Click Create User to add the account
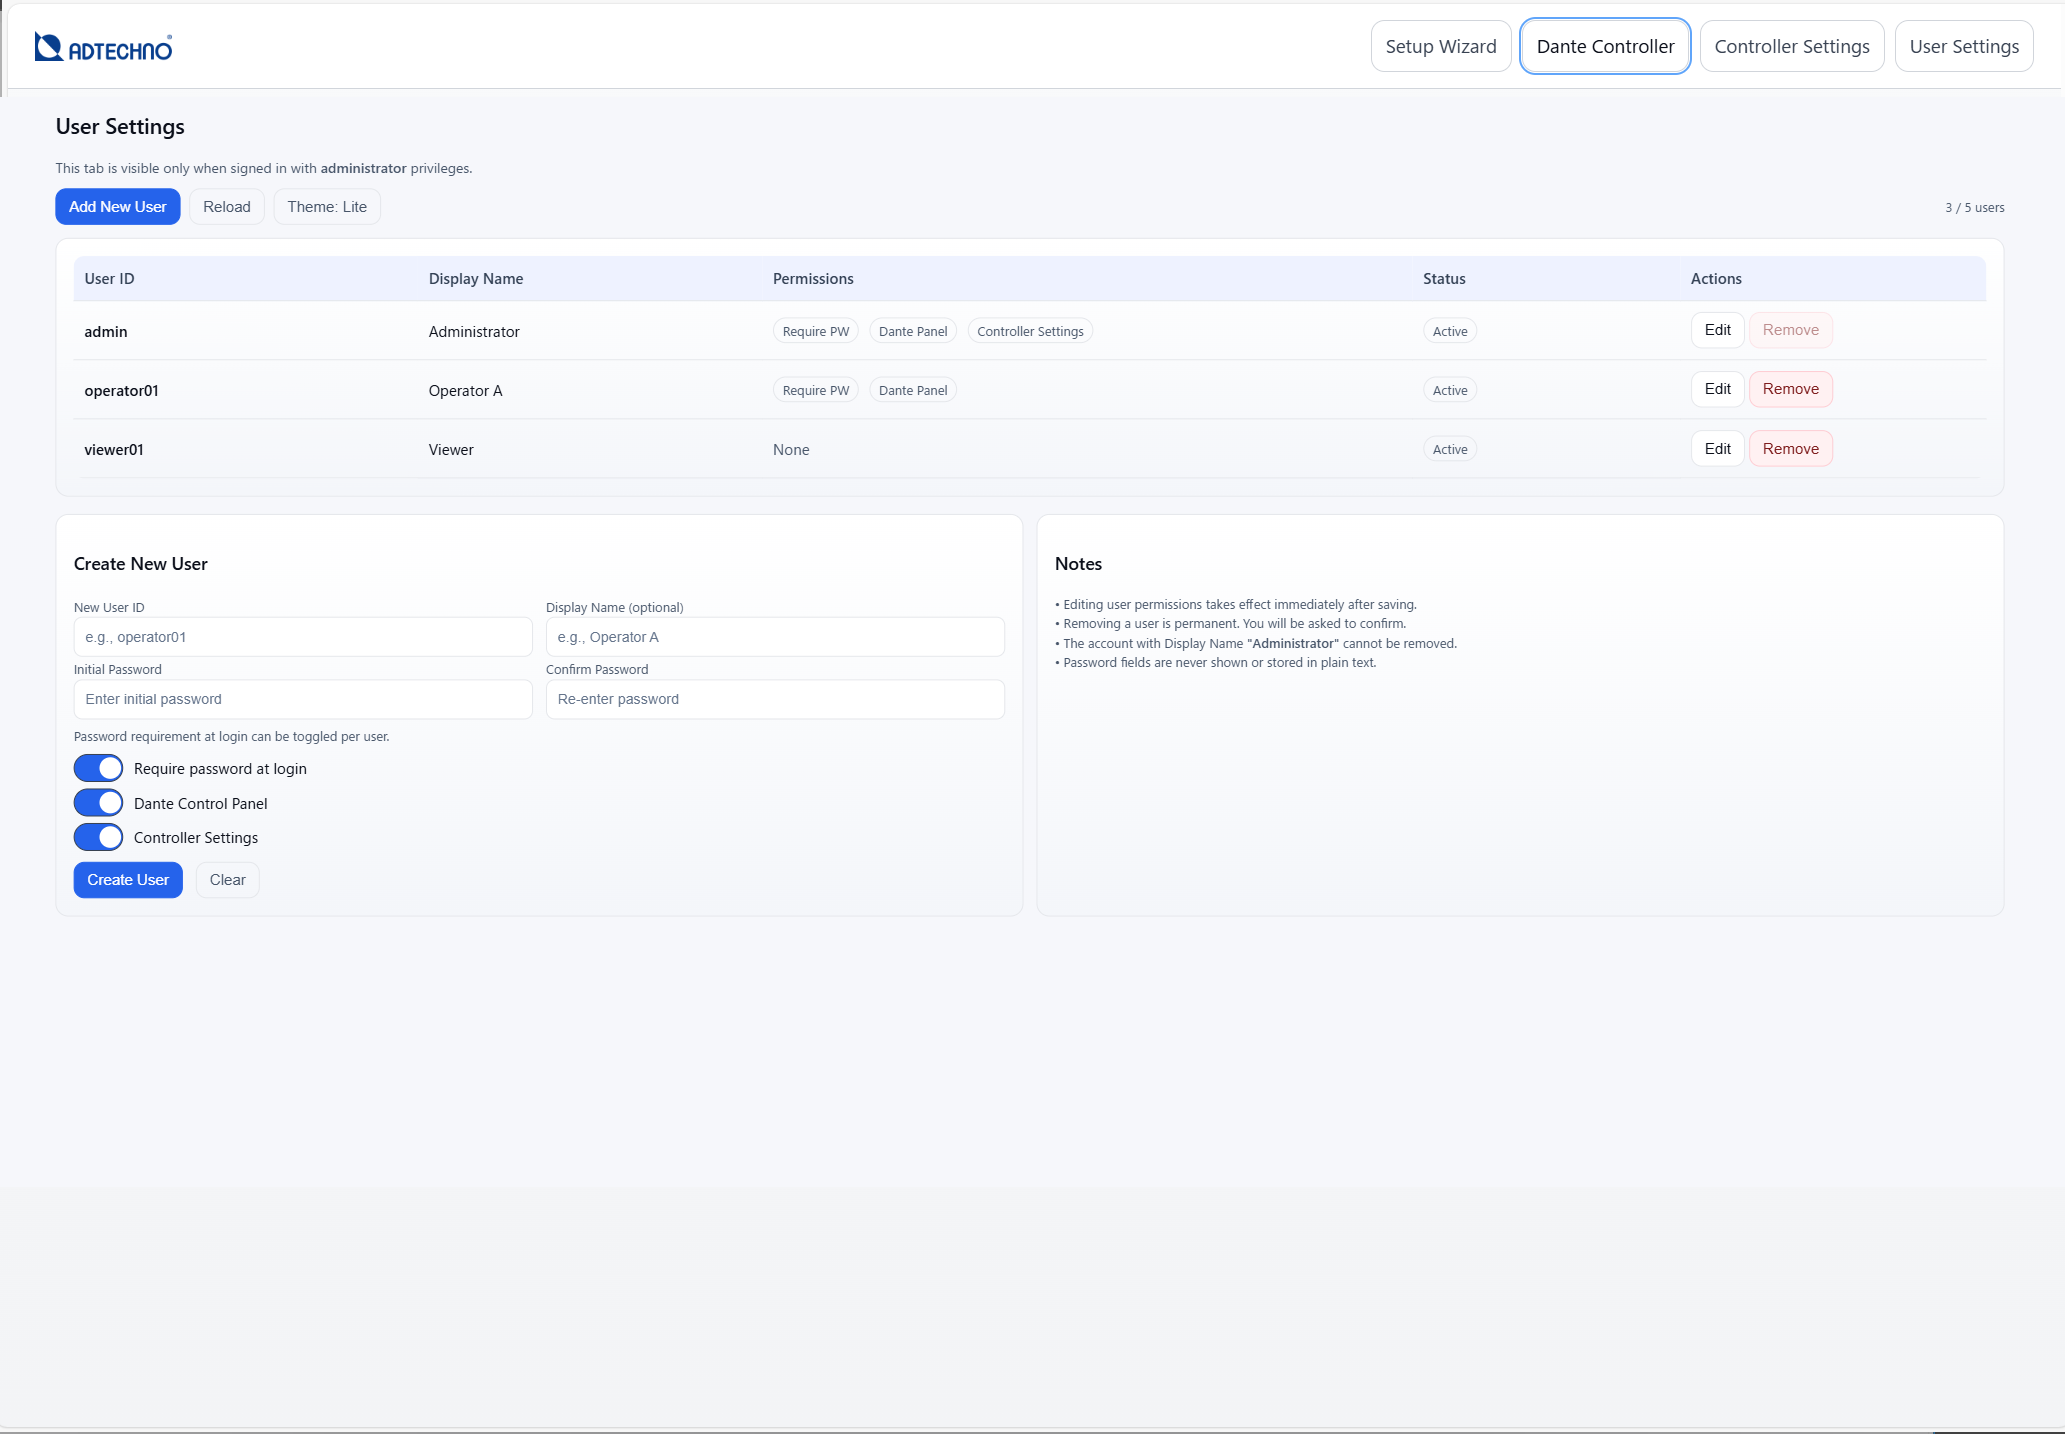Screen dimensions: 2065x1434 tap(127, 880)
